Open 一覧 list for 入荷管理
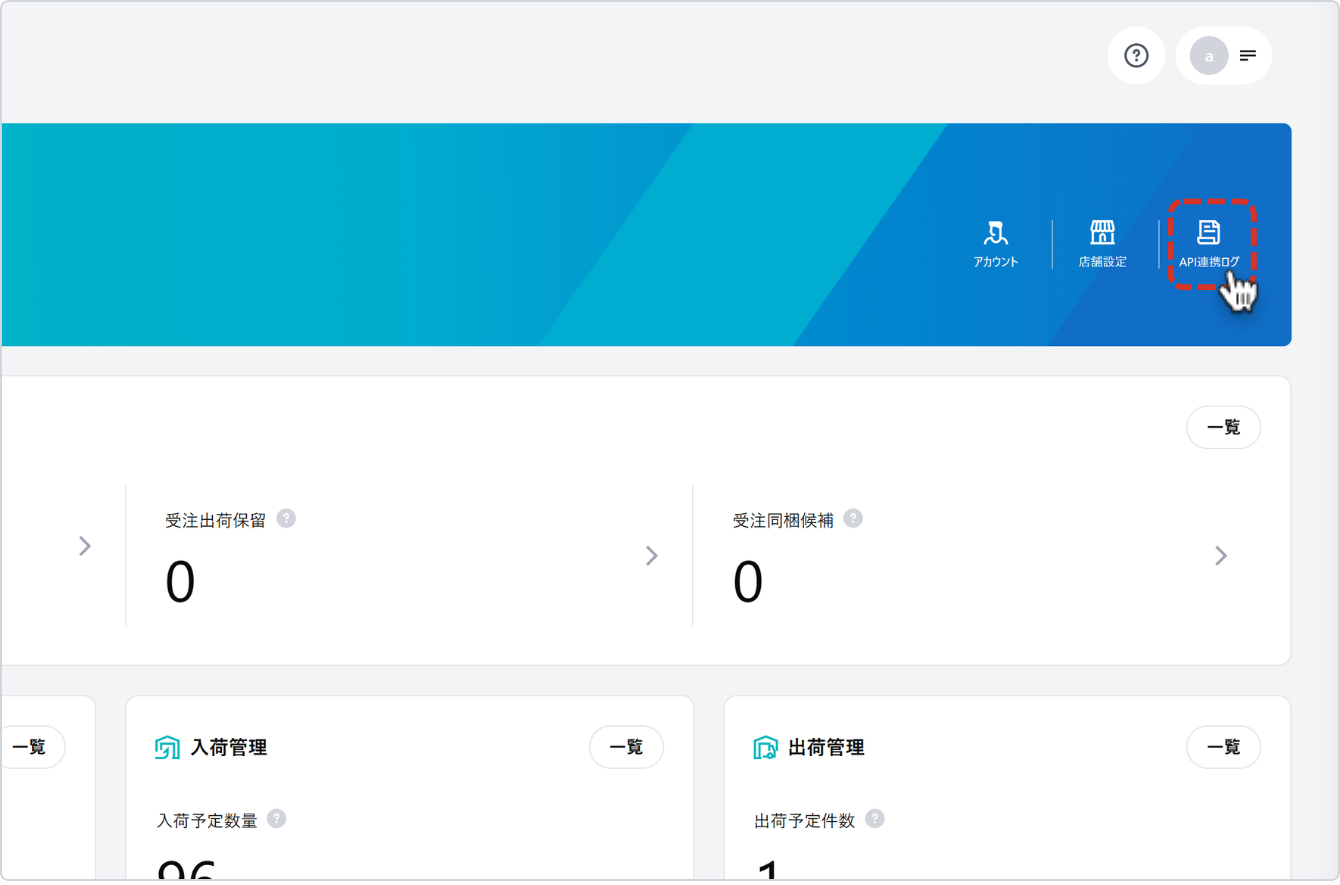 coord(626,747)
